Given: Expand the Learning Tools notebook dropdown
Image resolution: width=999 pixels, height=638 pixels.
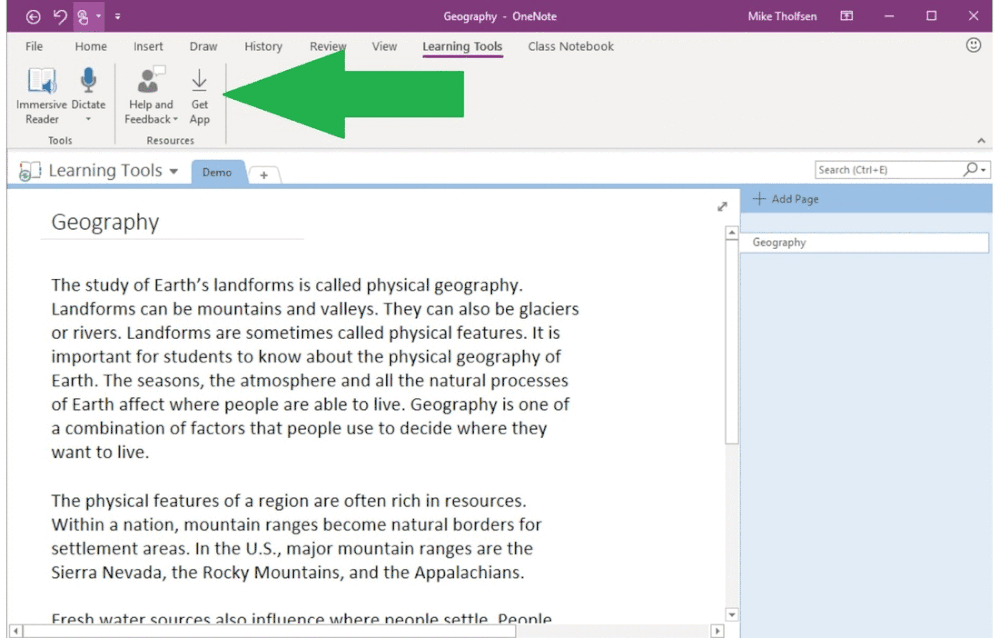Looking at the screenshot, I should tap(173, 171).
